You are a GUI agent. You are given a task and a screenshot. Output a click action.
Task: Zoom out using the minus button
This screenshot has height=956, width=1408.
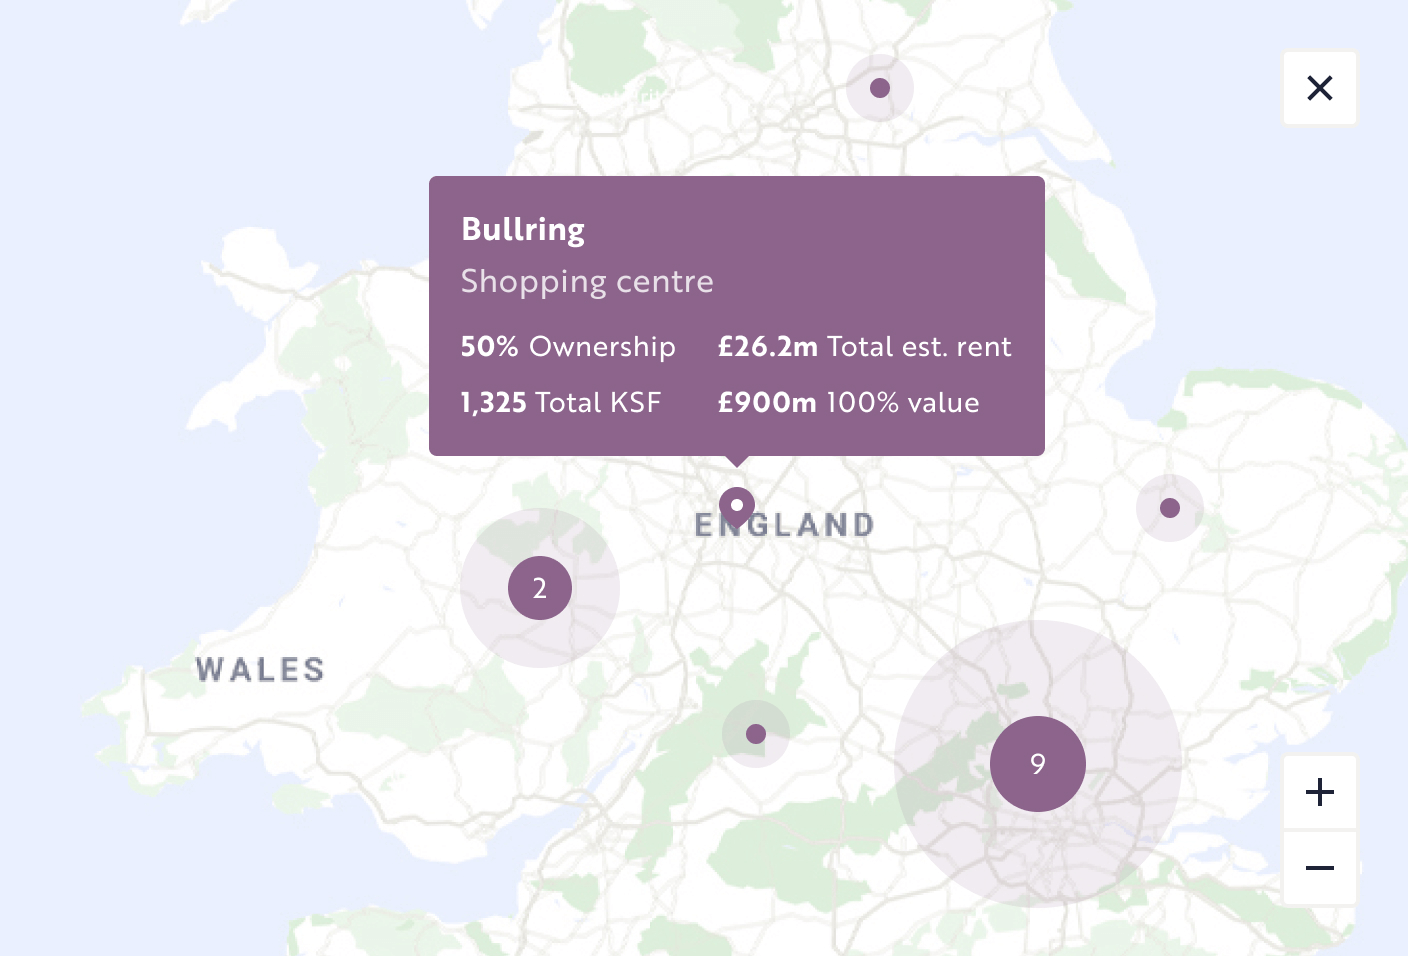(x=1319, y=868)
